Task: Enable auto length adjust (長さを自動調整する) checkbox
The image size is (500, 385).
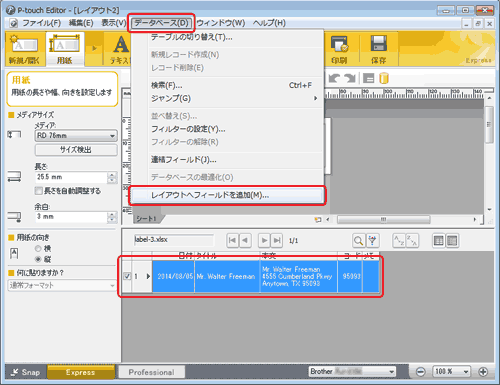Action: [x=39, y=191]
